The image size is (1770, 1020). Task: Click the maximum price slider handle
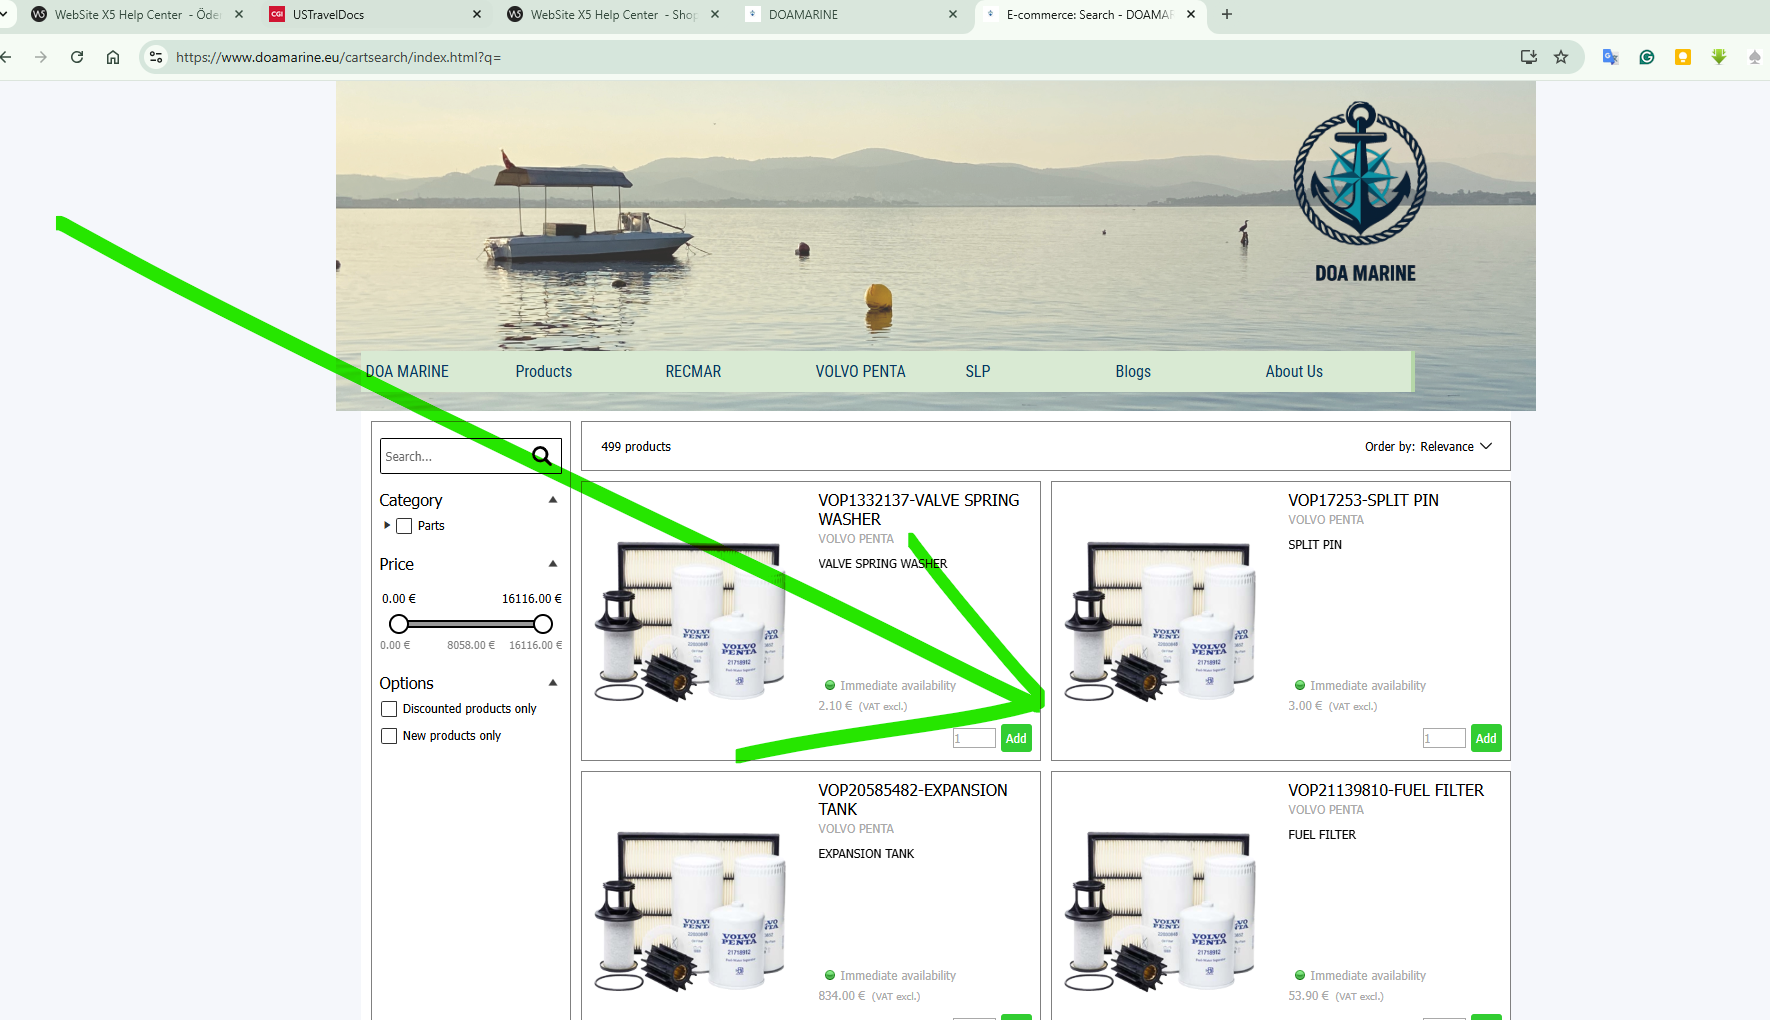tap(543, 624)
